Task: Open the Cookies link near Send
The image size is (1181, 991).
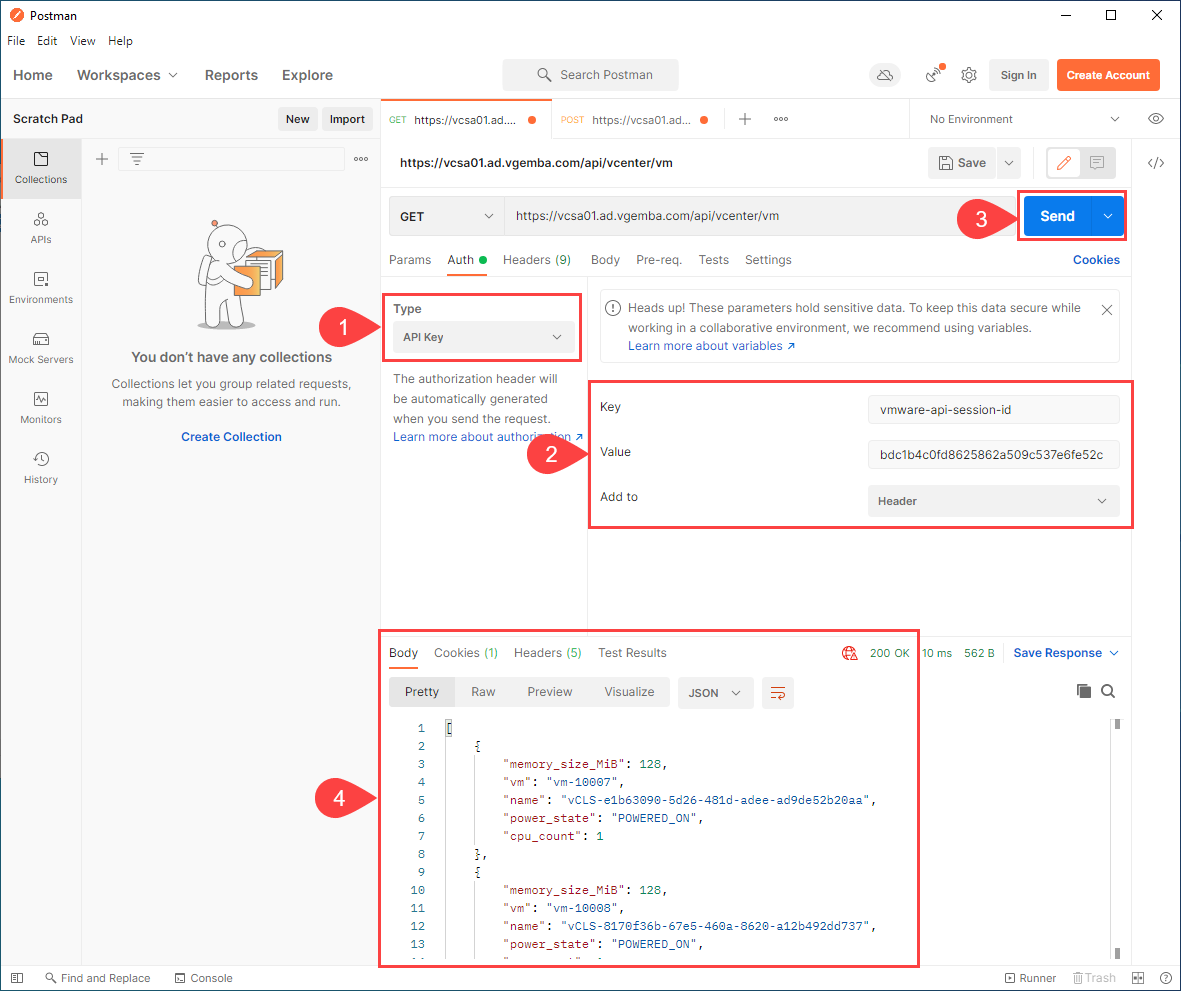Action: click(x=1096, y=260)
